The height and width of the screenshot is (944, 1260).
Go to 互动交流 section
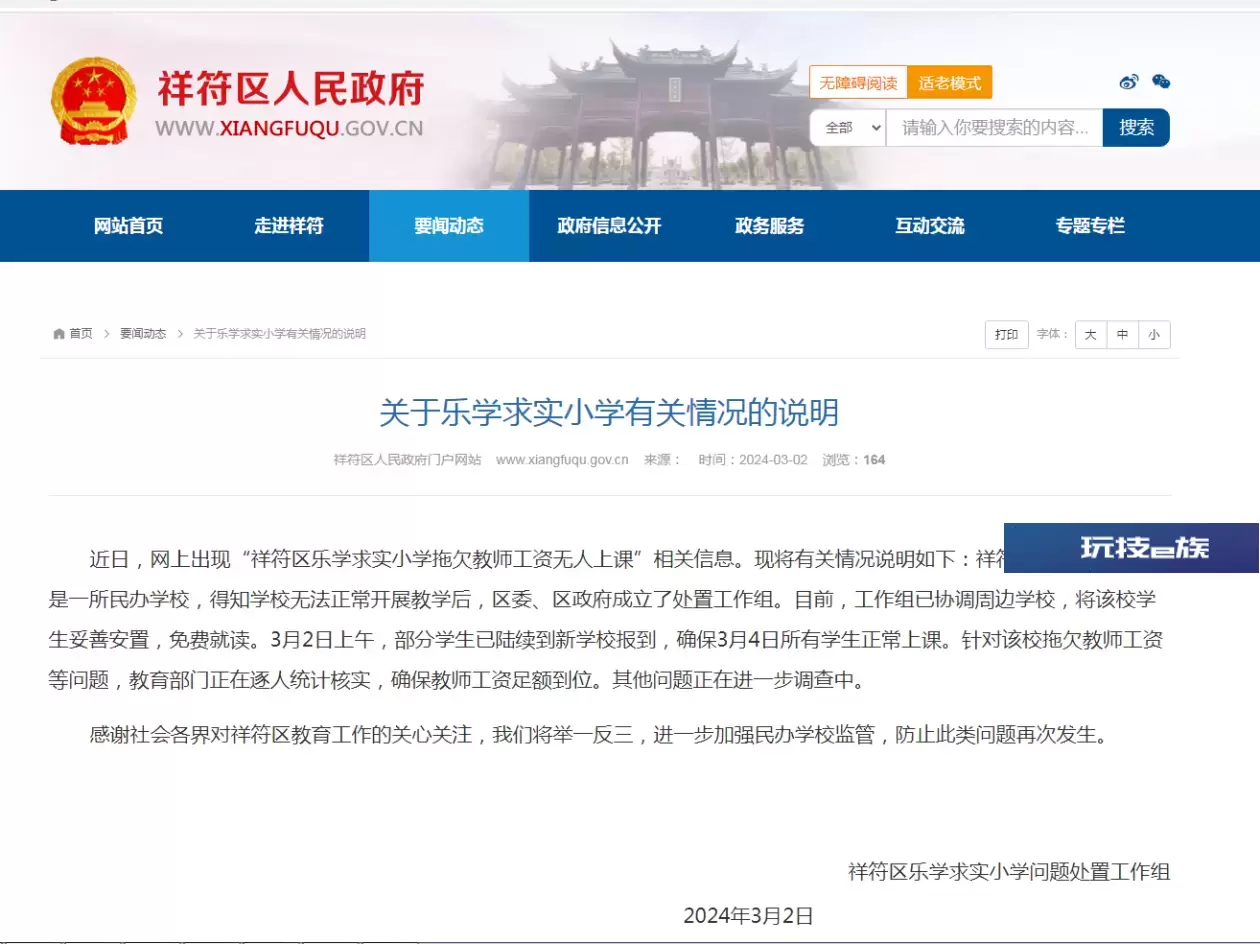[929, 226]
